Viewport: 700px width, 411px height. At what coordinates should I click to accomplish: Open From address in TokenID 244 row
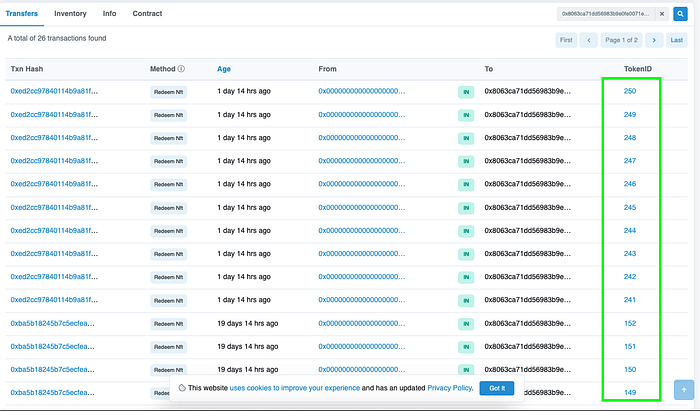362,231
